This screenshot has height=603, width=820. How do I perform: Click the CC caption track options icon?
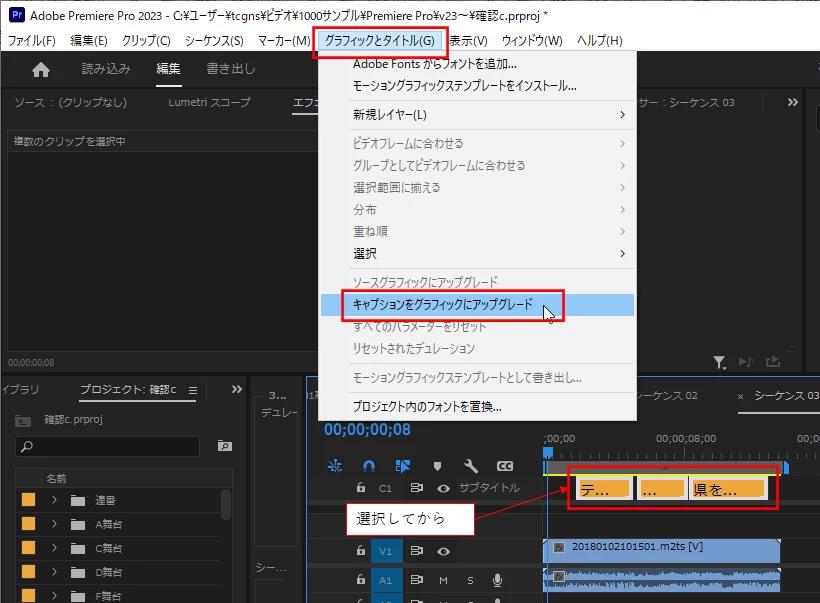pyautogui.click(x=505, y=466)
